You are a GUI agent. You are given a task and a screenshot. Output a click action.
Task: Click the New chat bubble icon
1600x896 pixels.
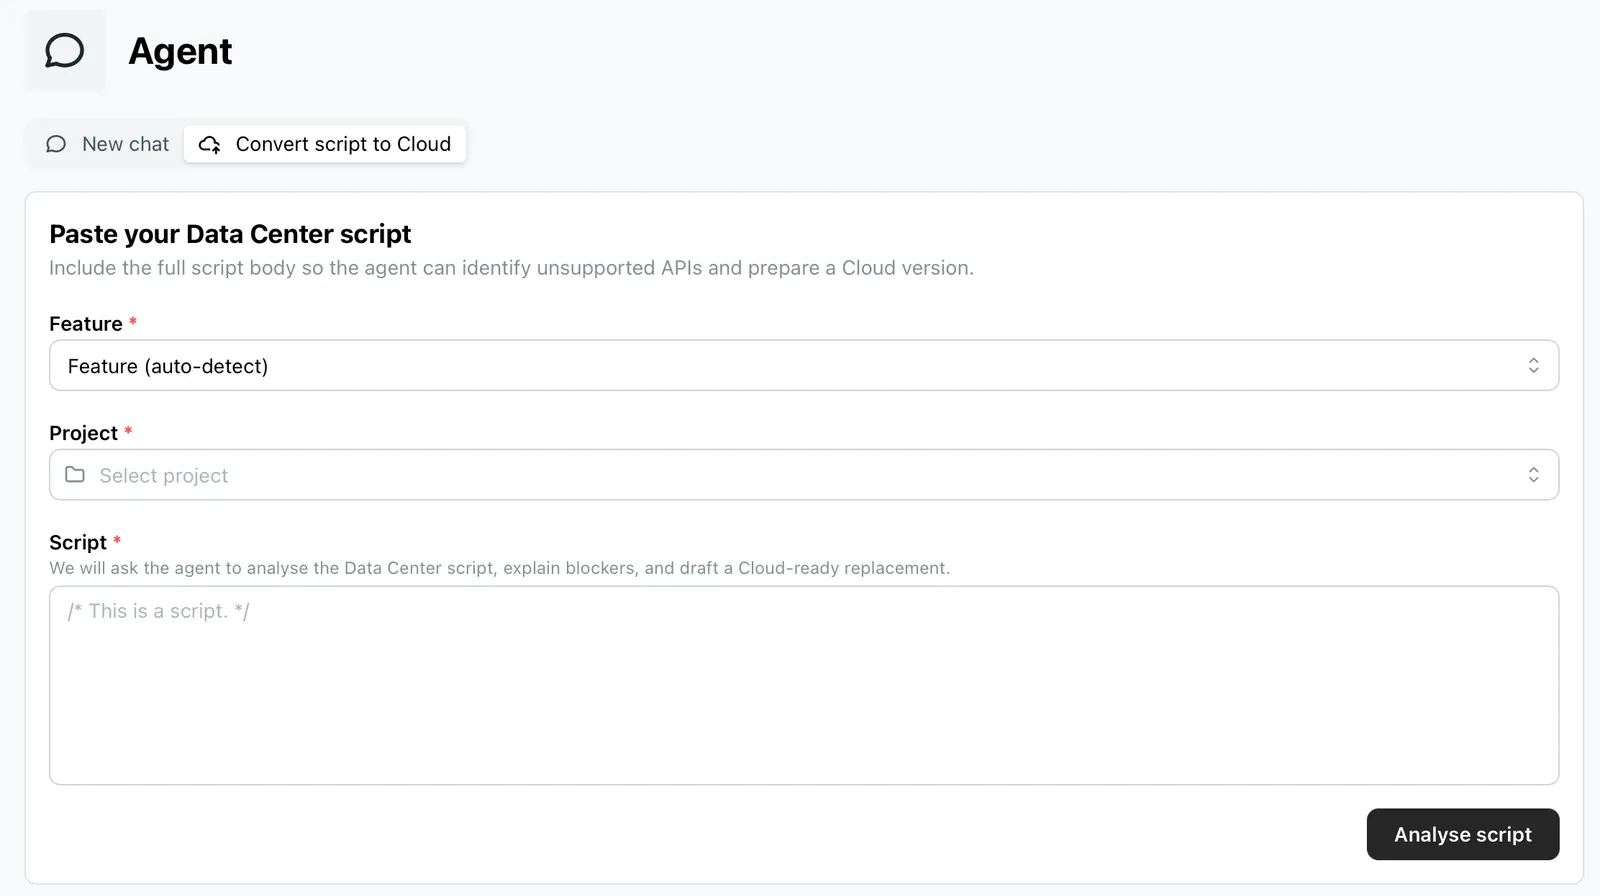(56, 144)
